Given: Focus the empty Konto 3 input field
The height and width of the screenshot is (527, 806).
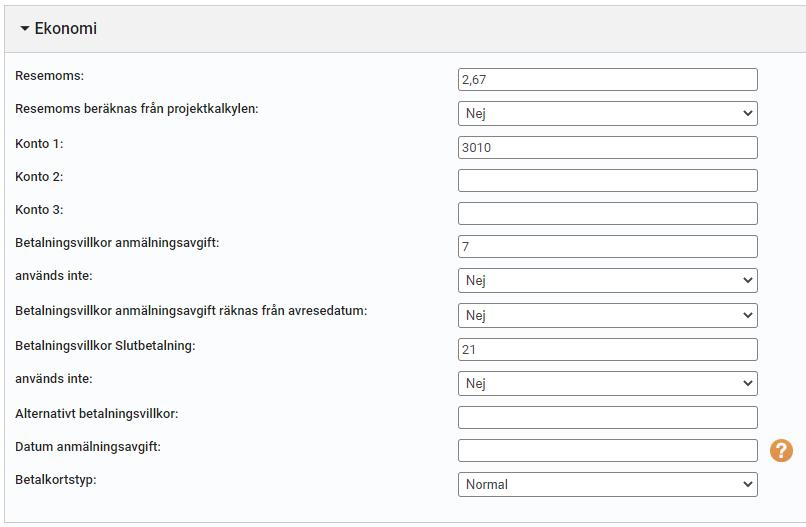Looking at the screenshot, I should tap(608, 213).
